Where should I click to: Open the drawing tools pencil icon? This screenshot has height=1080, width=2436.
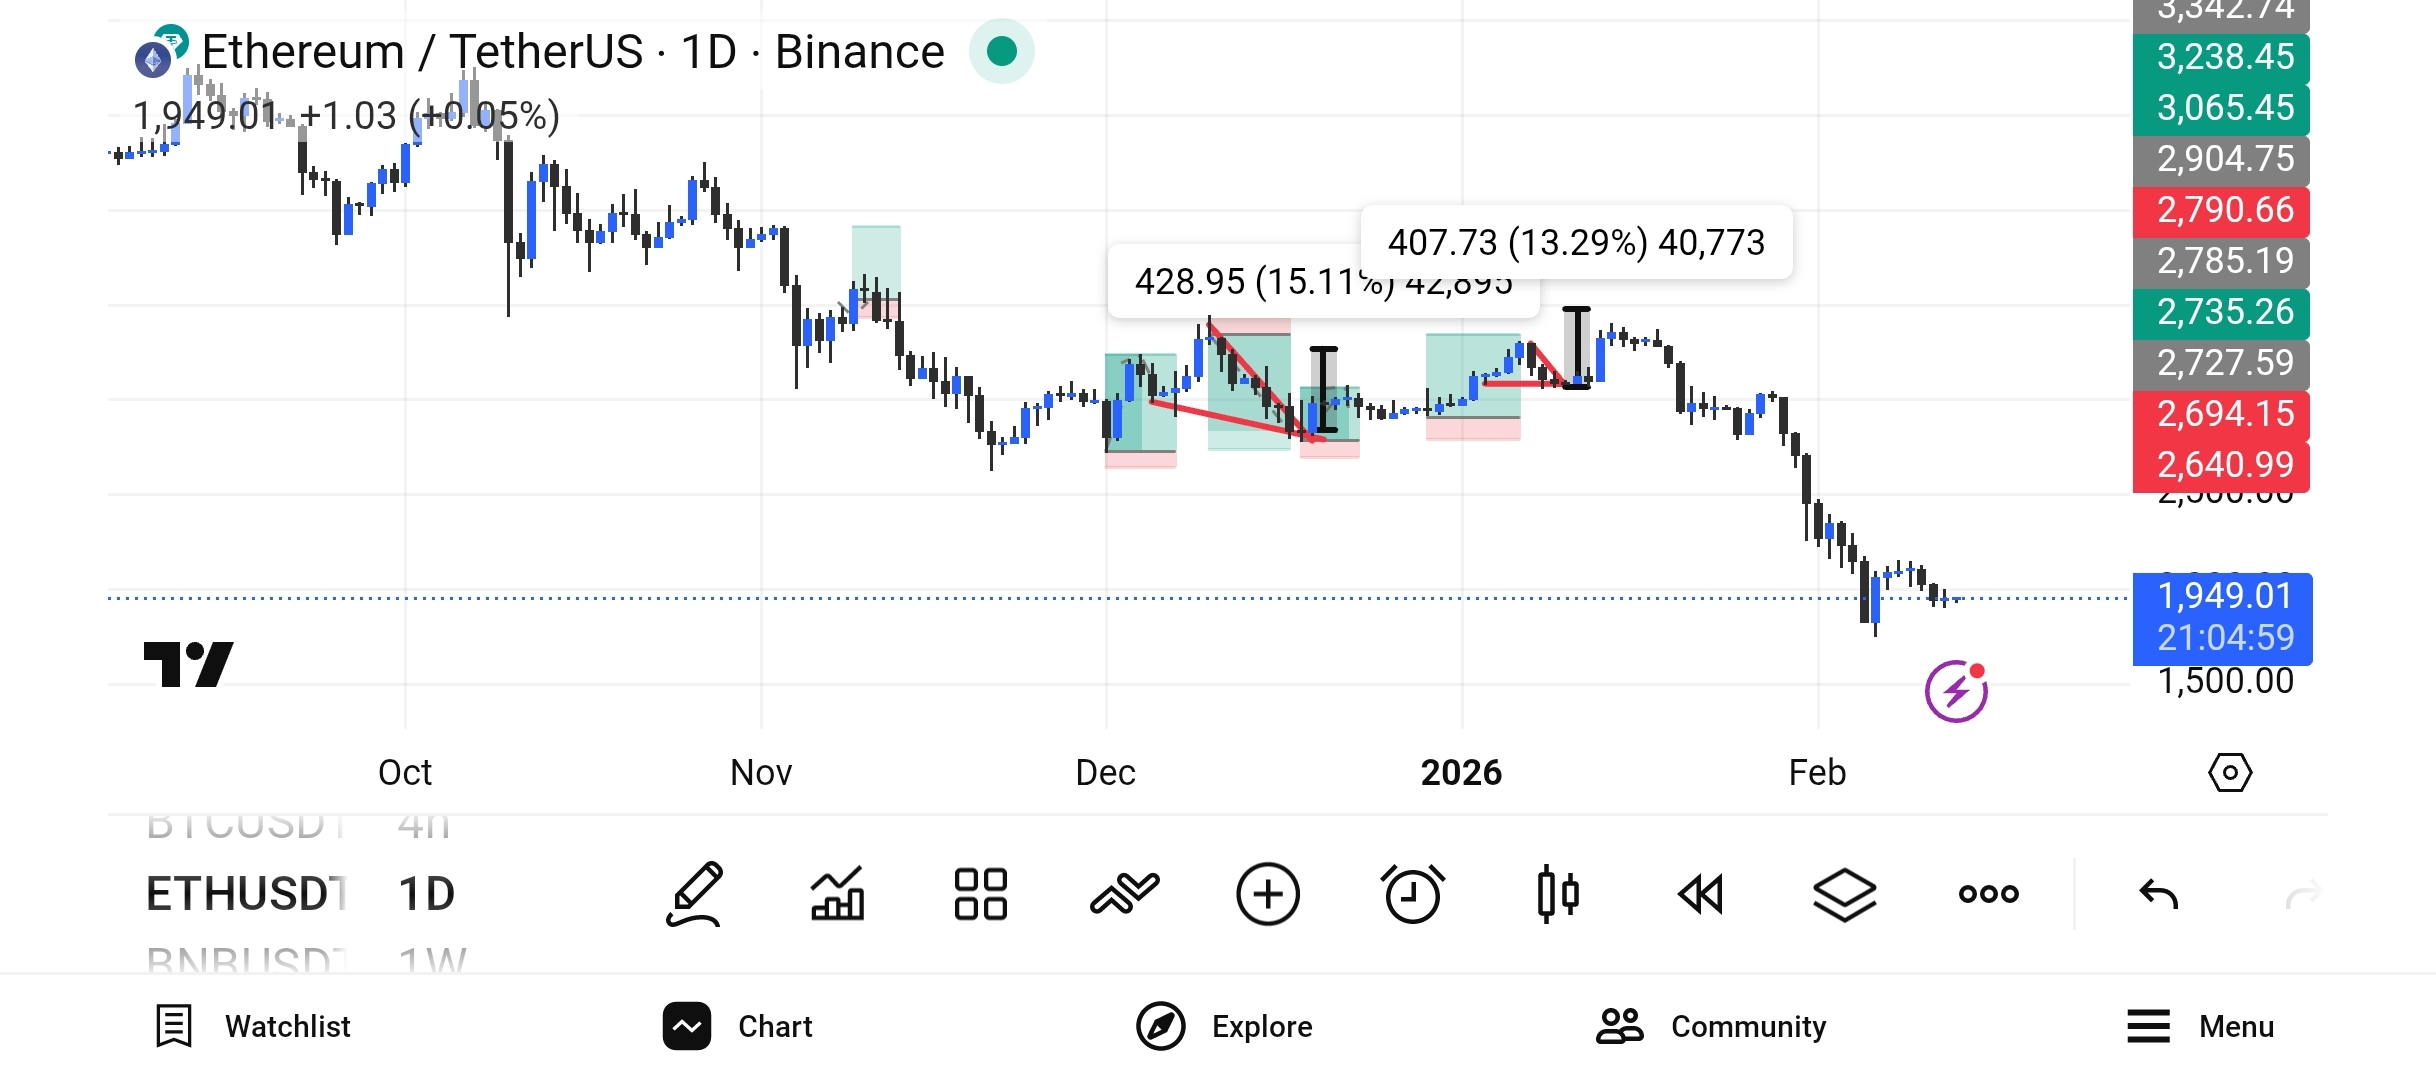(694, 893)
